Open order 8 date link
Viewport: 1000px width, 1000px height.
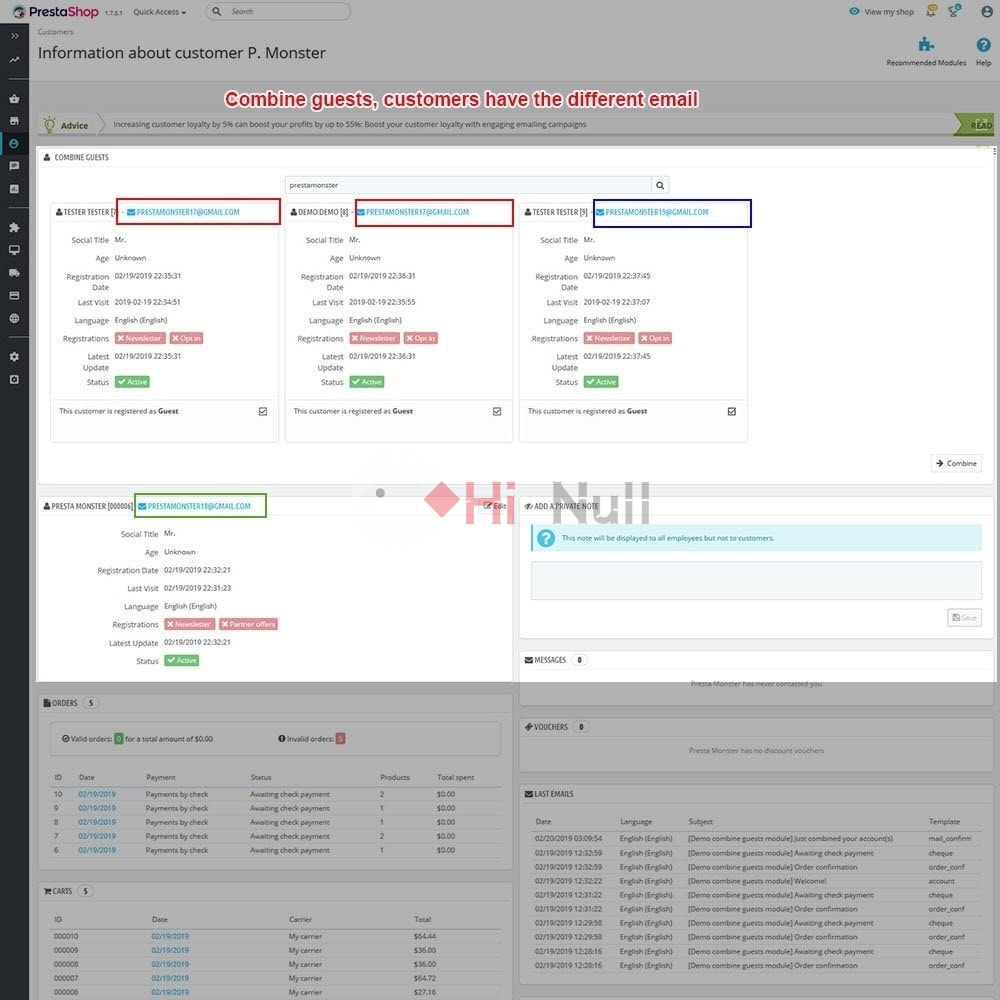pos(97,823)
